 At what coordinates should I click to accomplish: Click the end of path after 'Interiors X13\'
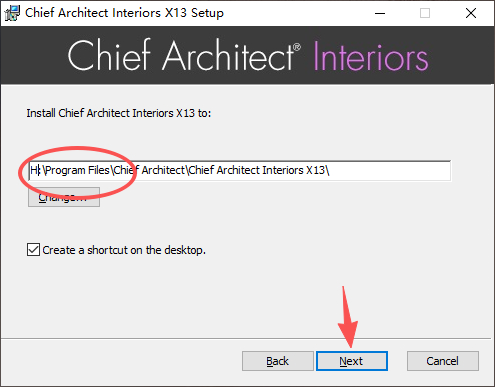[330, 171]
